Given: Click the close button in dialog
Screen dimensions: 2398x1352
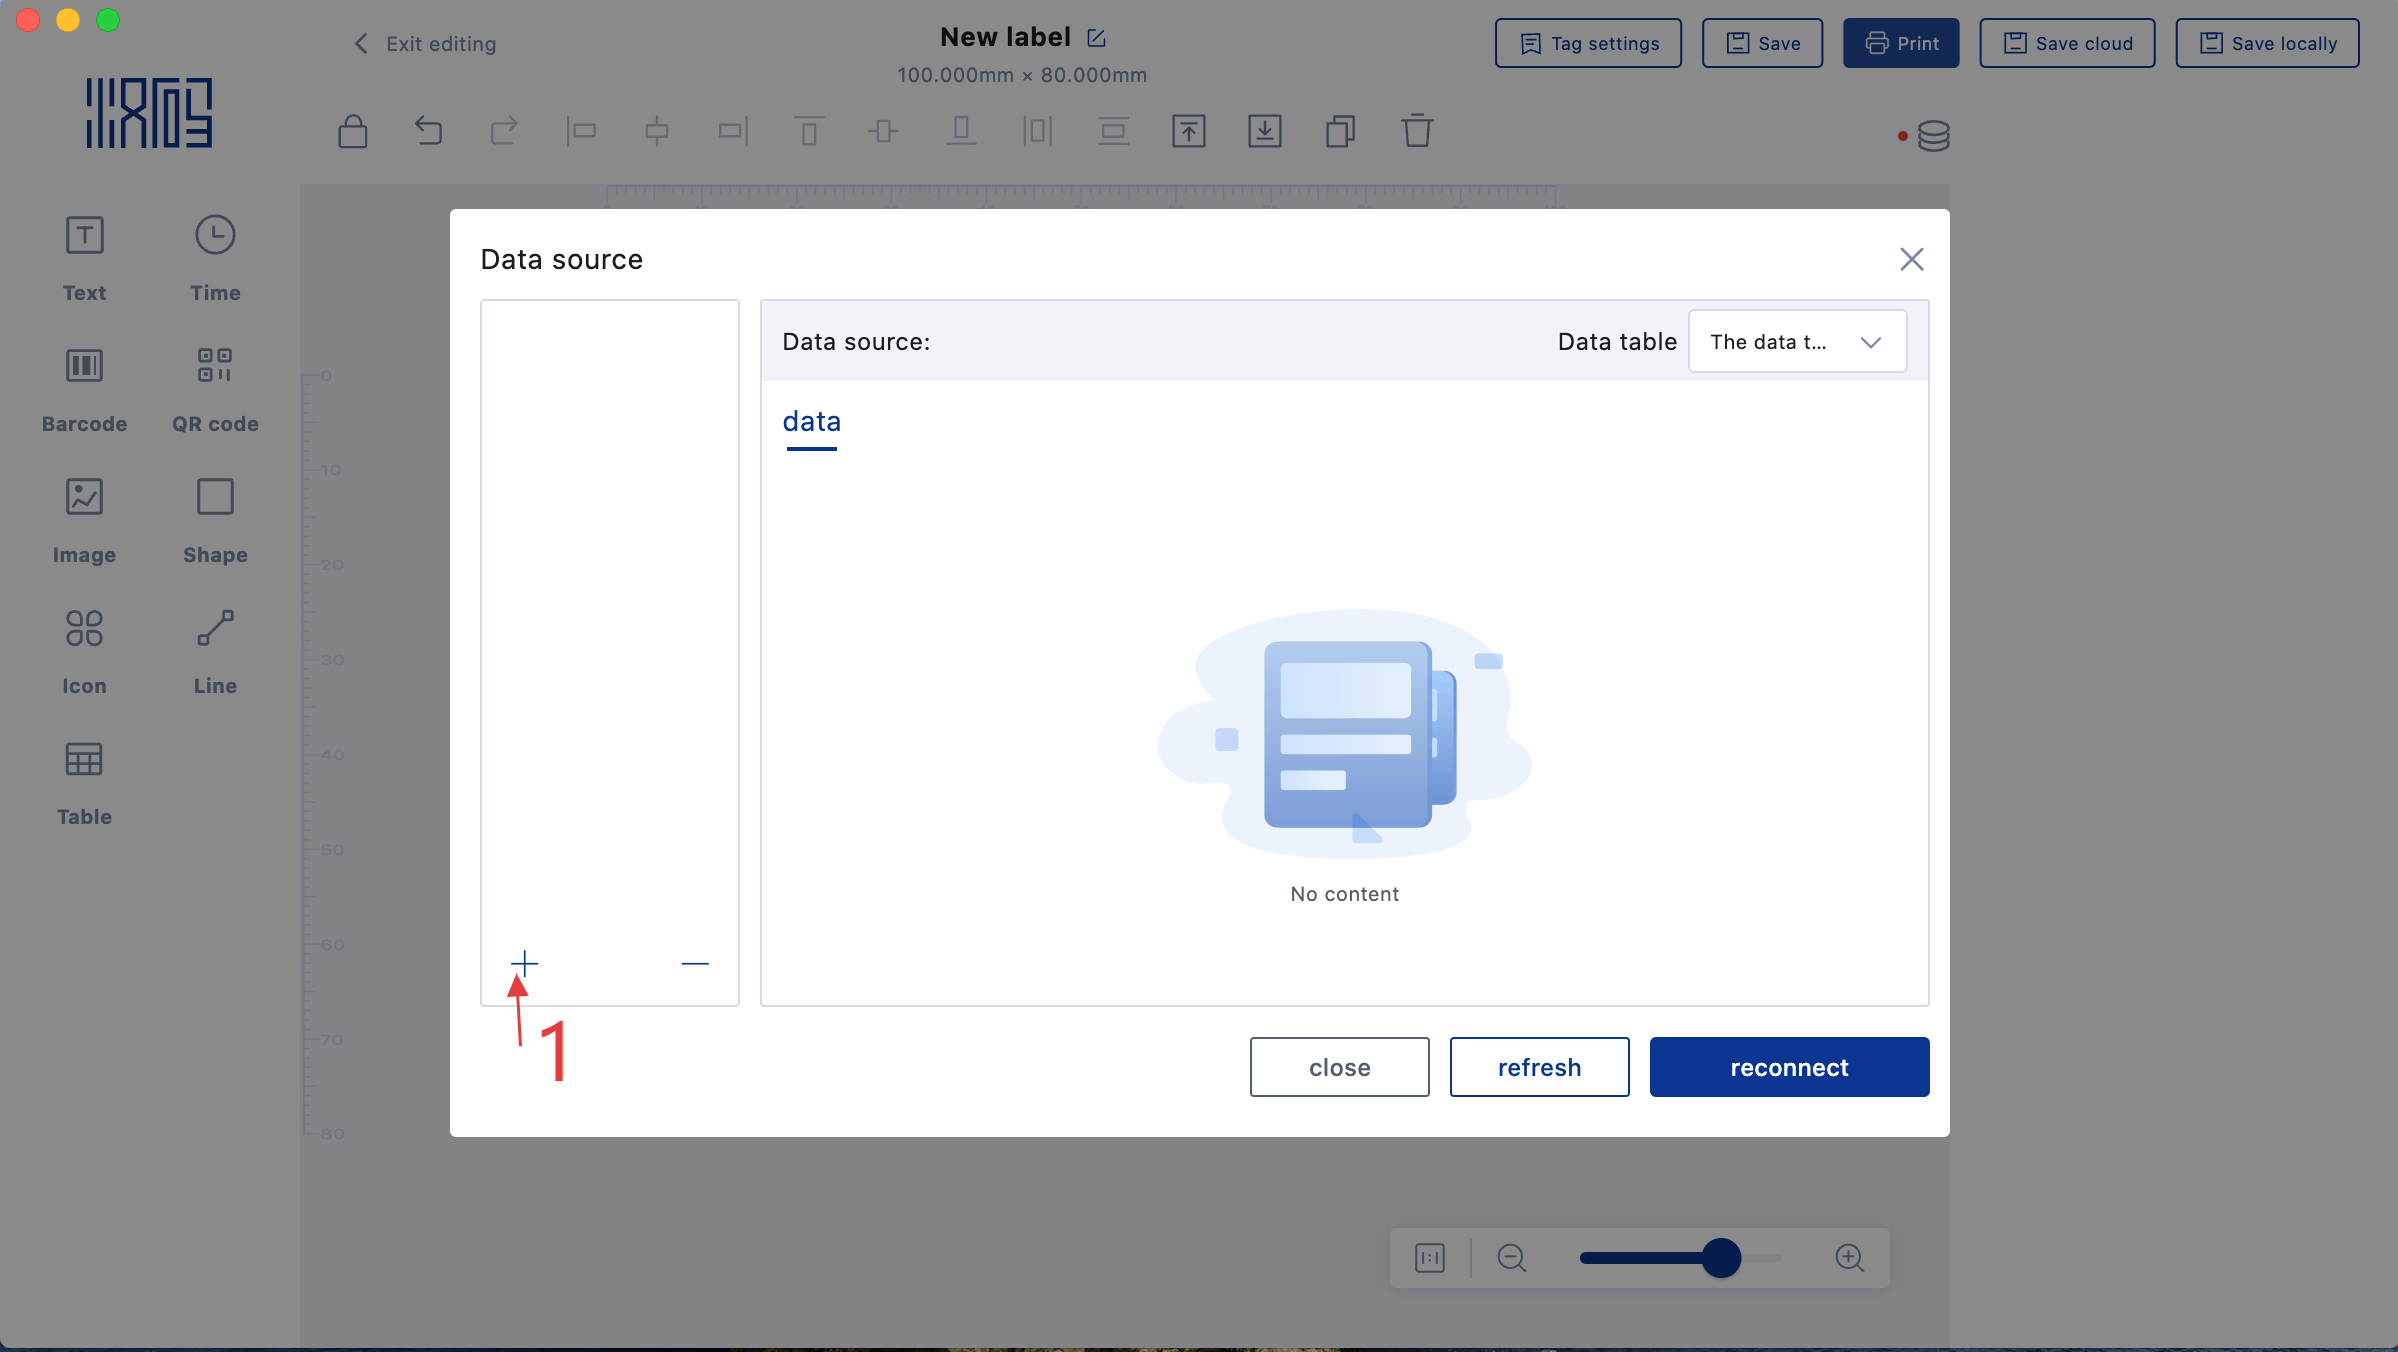Looking at the screenshot, I should click(1339, 1067).
